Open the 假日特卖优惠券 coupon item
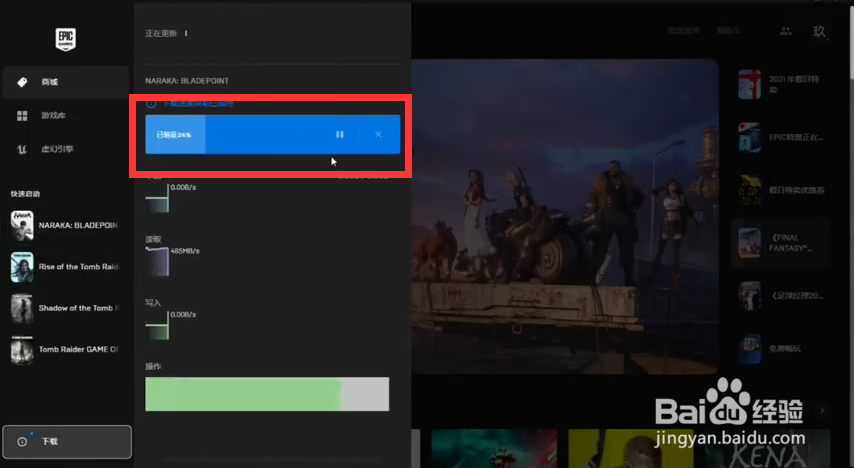 [782, 190]
